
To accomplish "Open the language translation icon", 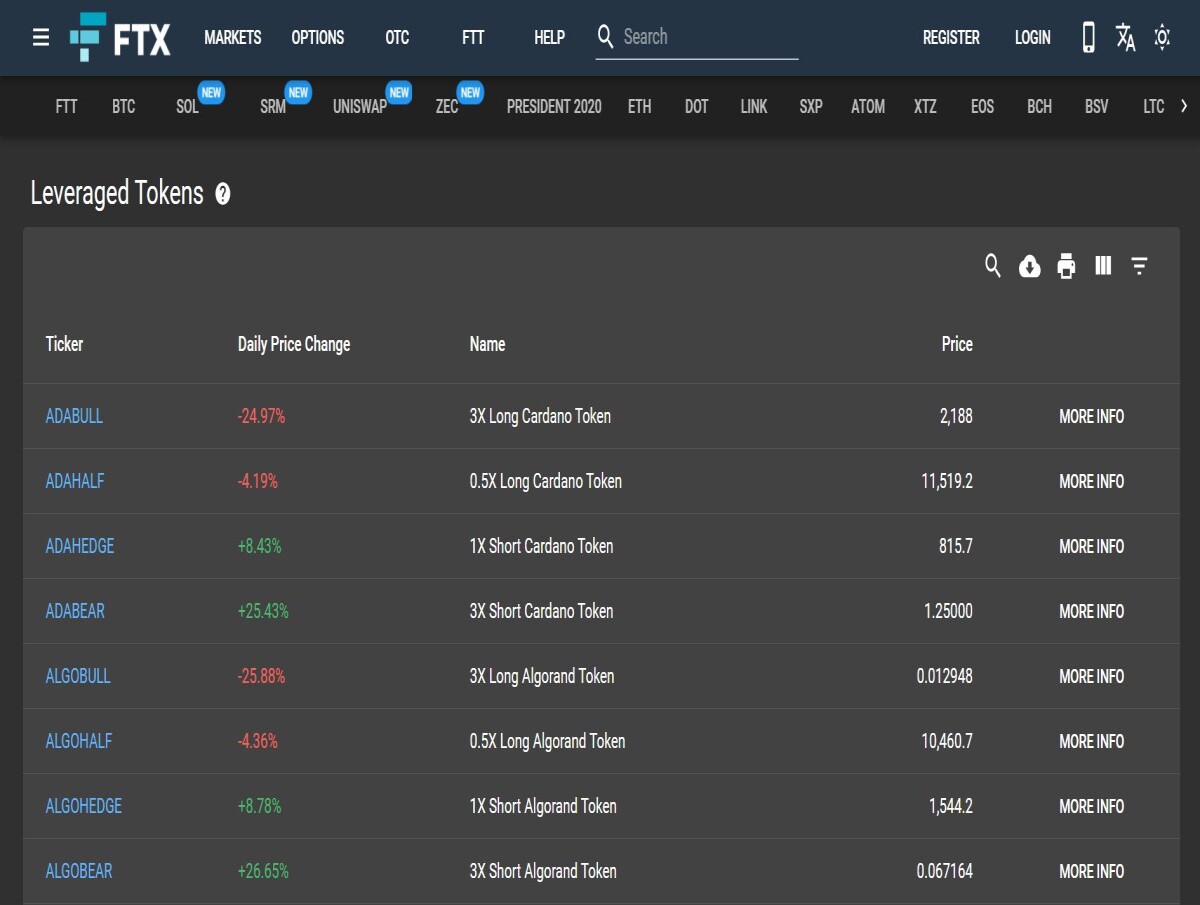I will 1126,38.
